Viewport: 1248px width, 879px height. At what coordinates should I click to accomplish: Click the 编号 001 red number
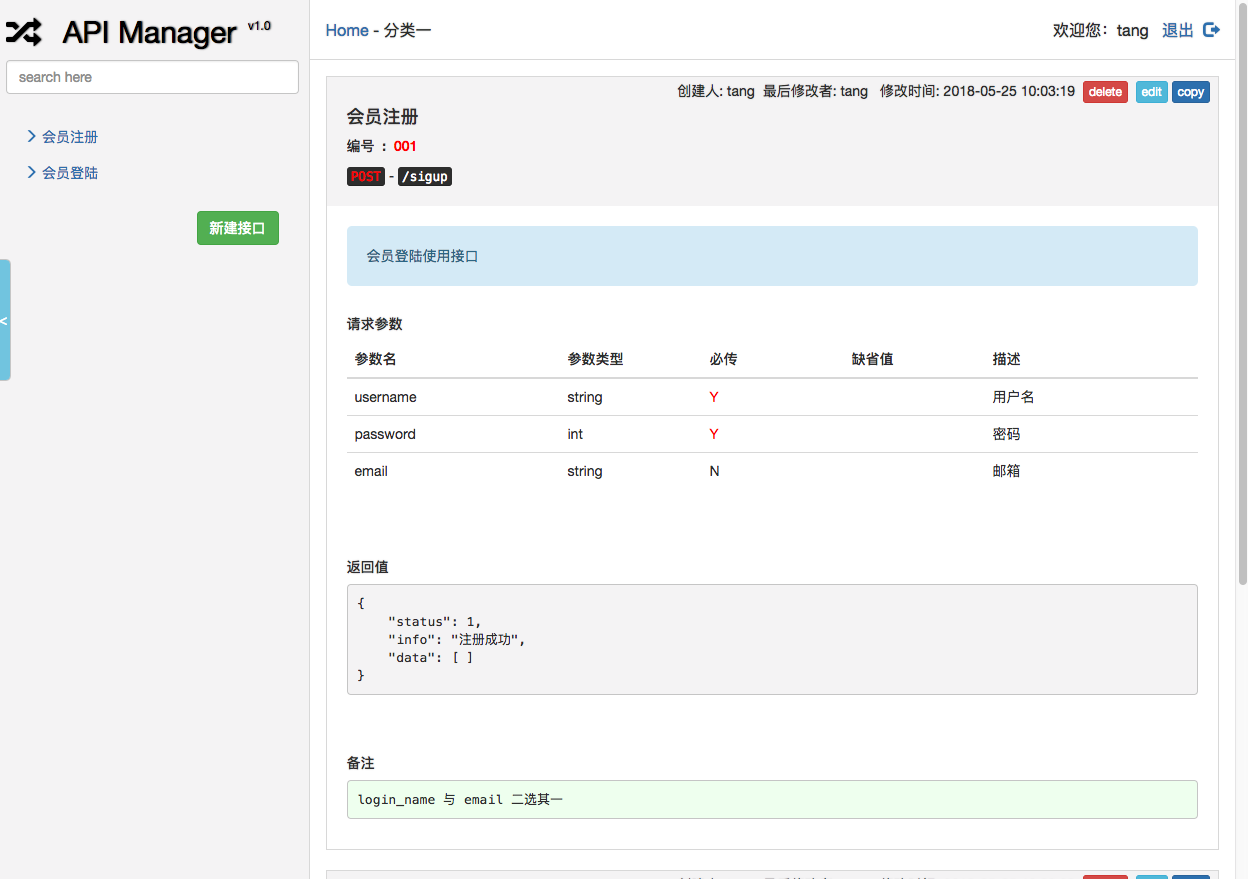point(405,146)
